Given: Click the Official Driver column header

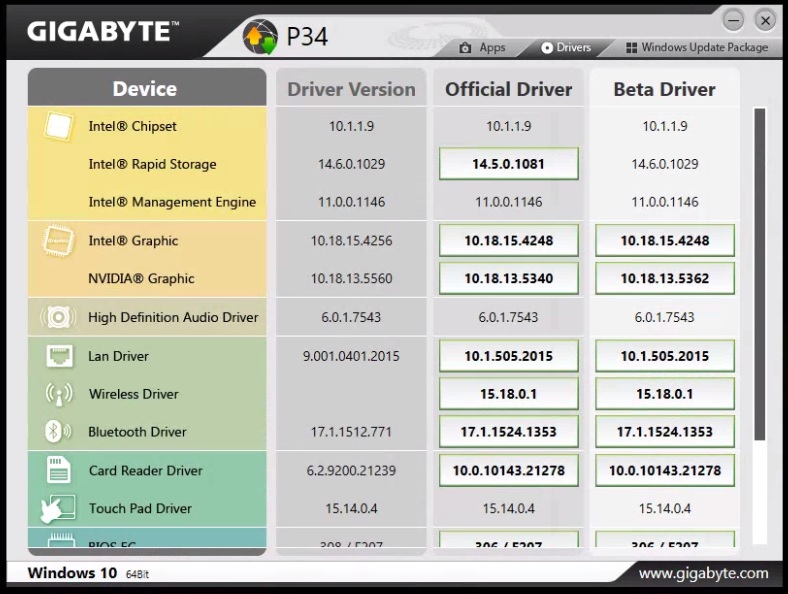Looking at the screenshot, I should [509, 89].
